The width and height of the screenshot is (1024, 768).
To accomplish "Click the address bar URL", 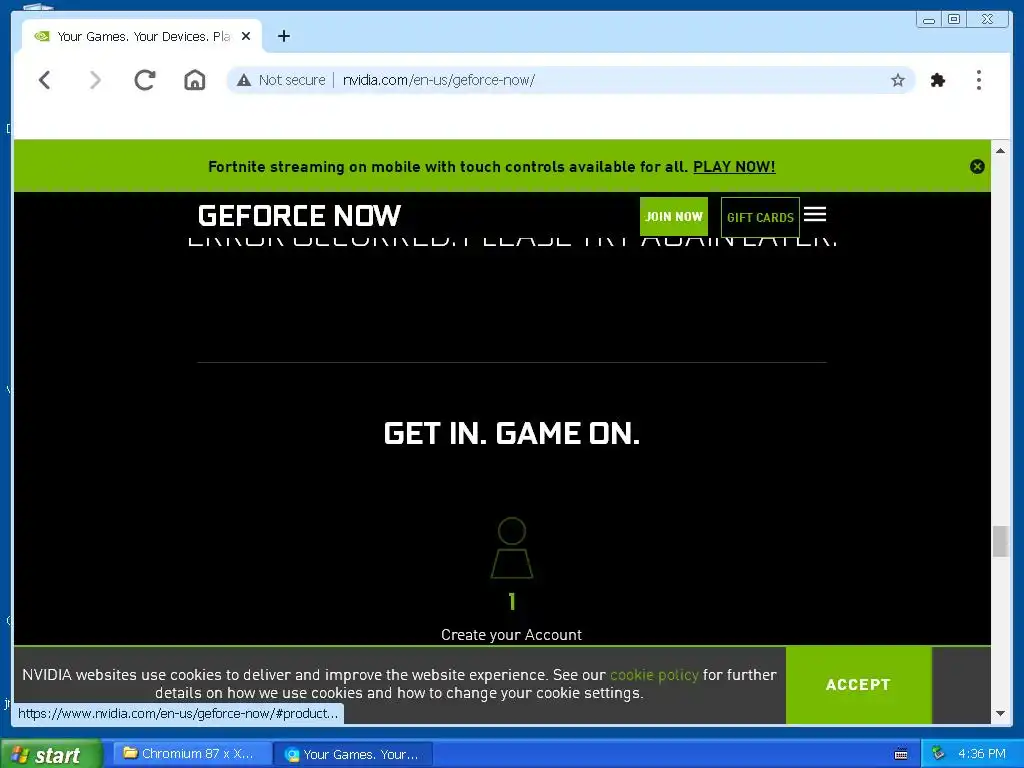I will (x=439, y=80).
